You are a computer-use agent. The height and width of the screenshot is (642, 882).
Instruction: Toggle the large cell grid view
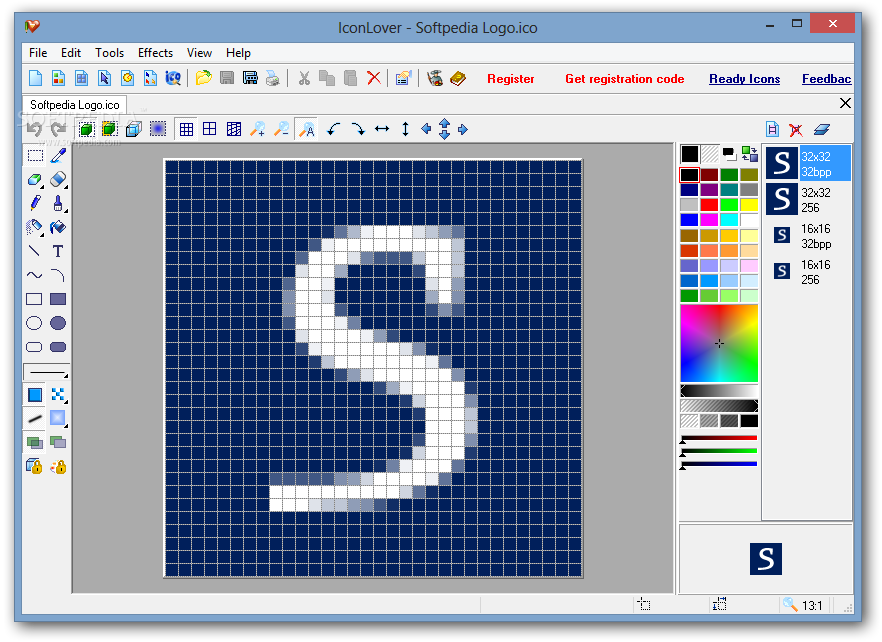[x=210, y=129]
